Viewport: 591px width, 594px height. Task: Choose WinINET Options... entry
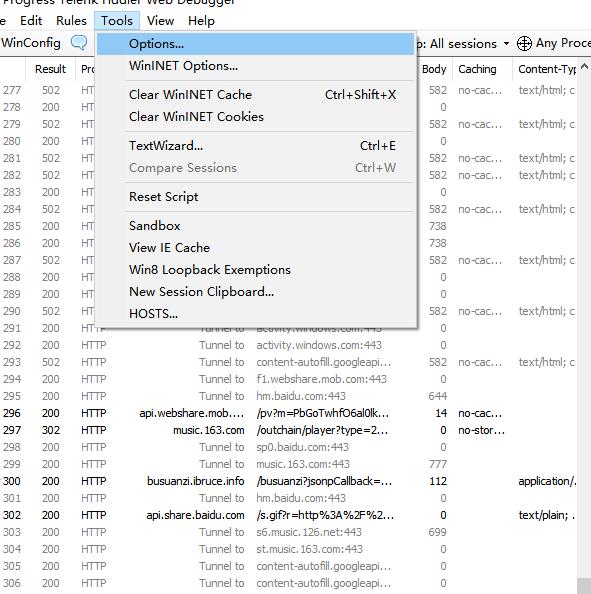coord(256,66)
